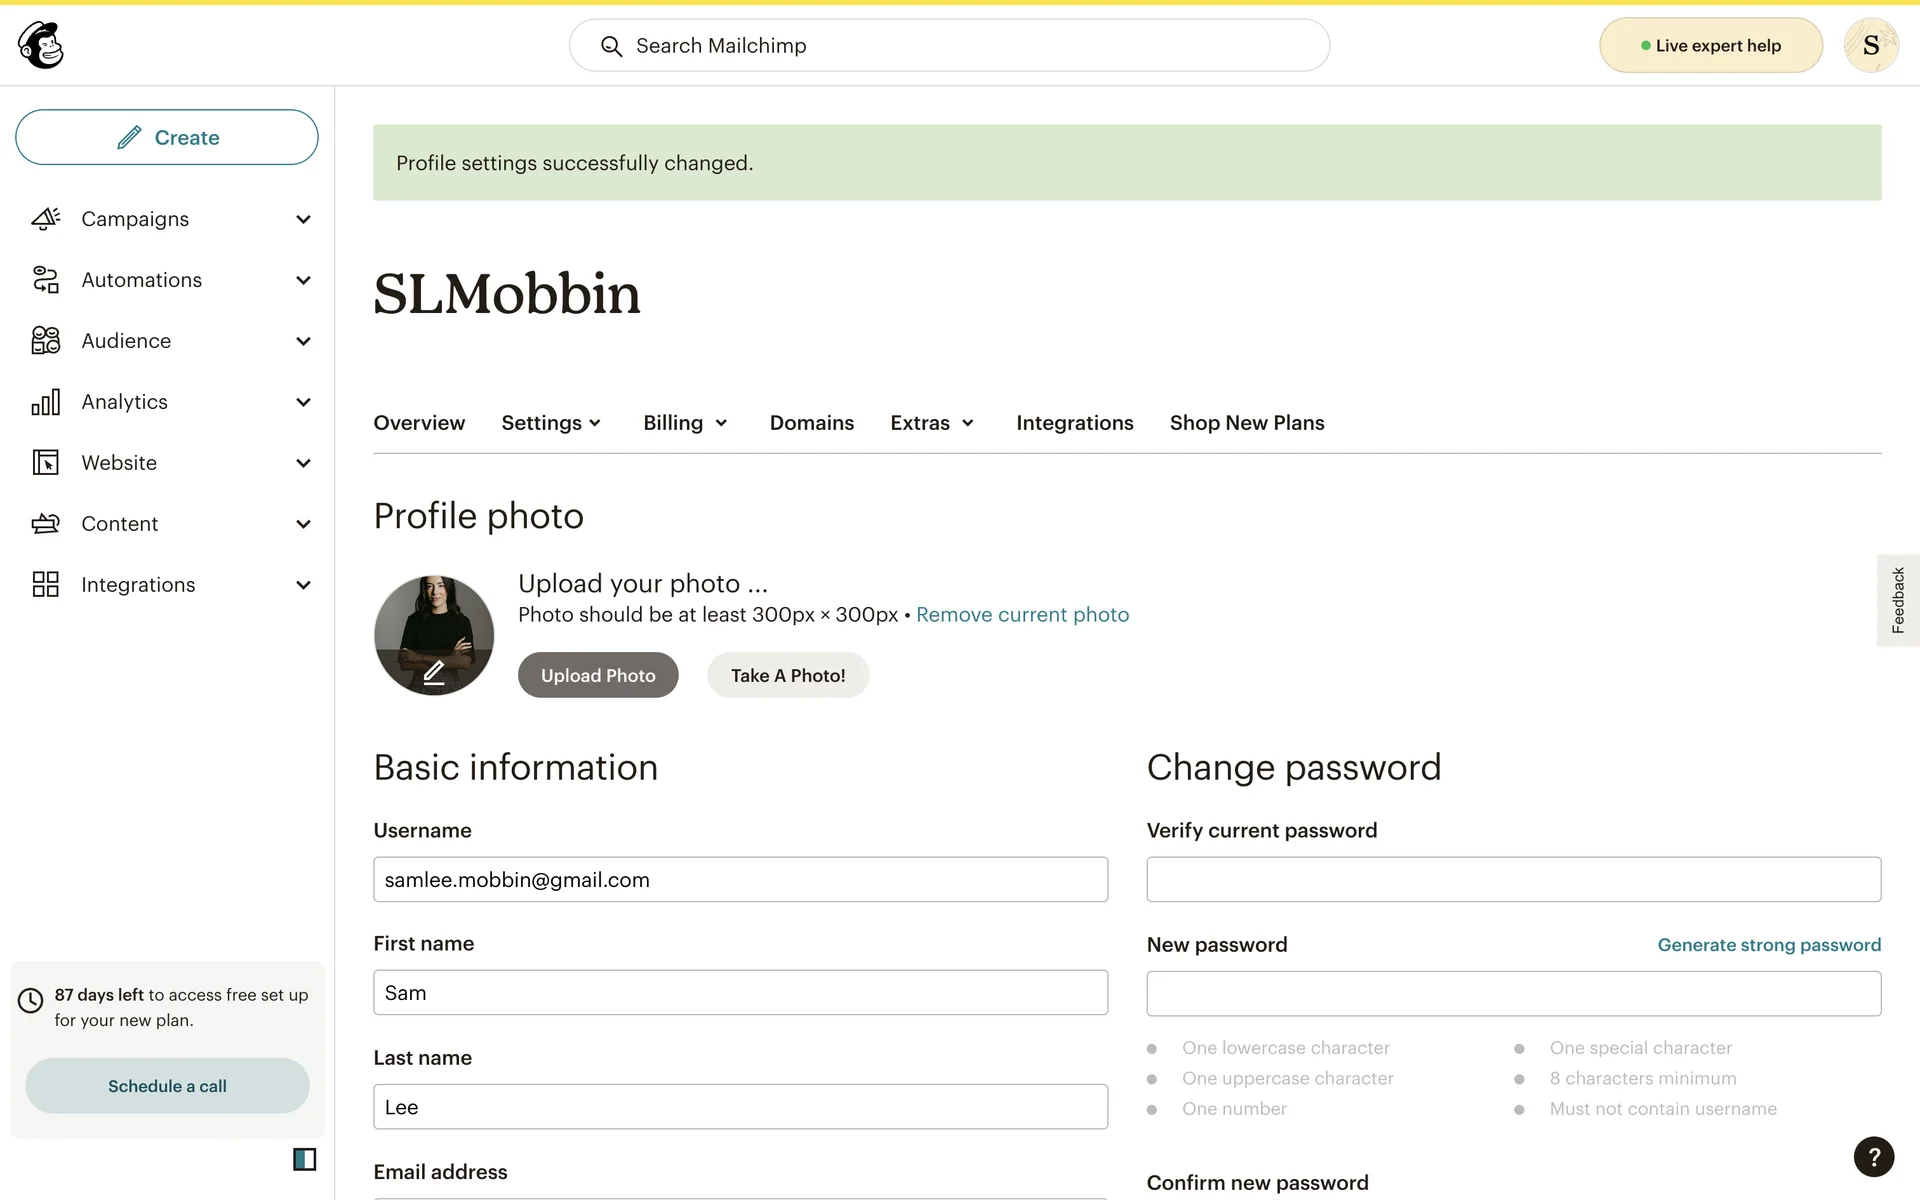Click the Mailchimp Freddie logo
The width and height of the screenshot is (1920, 1200).
coord(41,45)
